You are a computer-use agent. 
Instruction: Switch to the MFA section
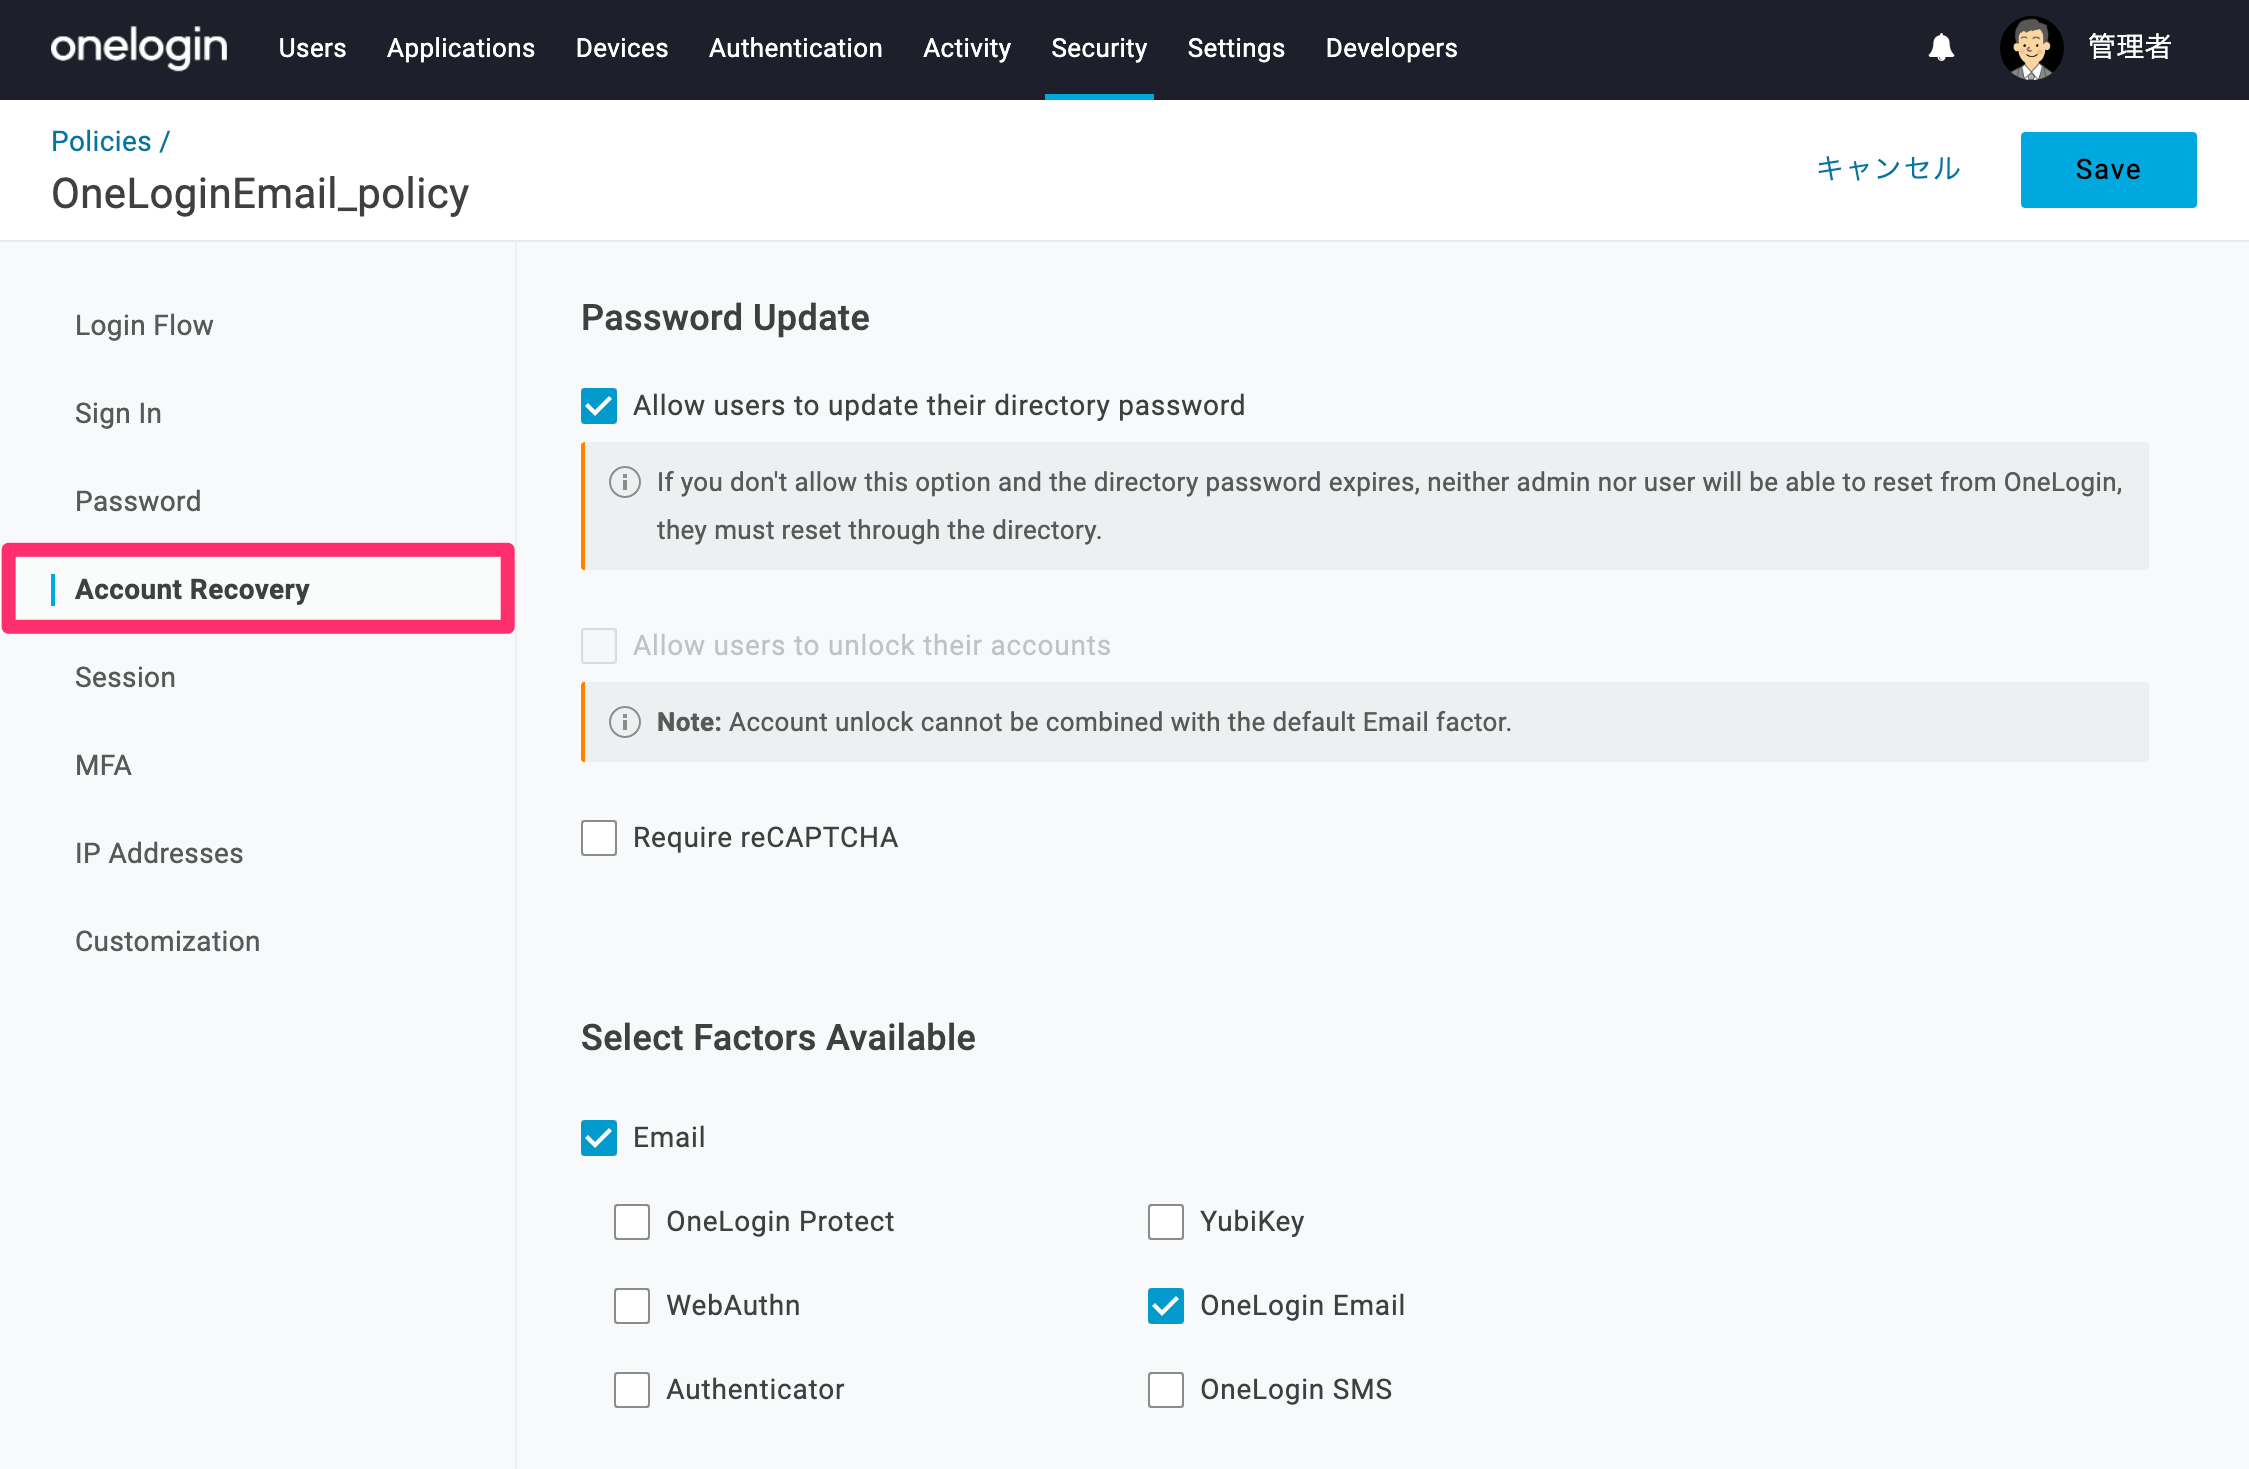point(103,766)
